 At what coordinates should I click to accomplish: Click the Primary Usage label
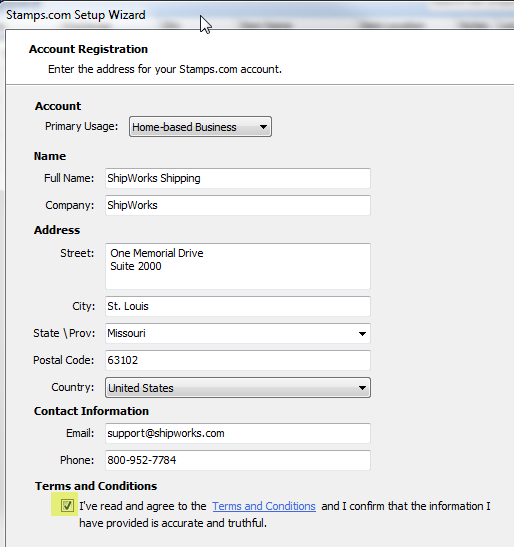(x=82, y=126)
